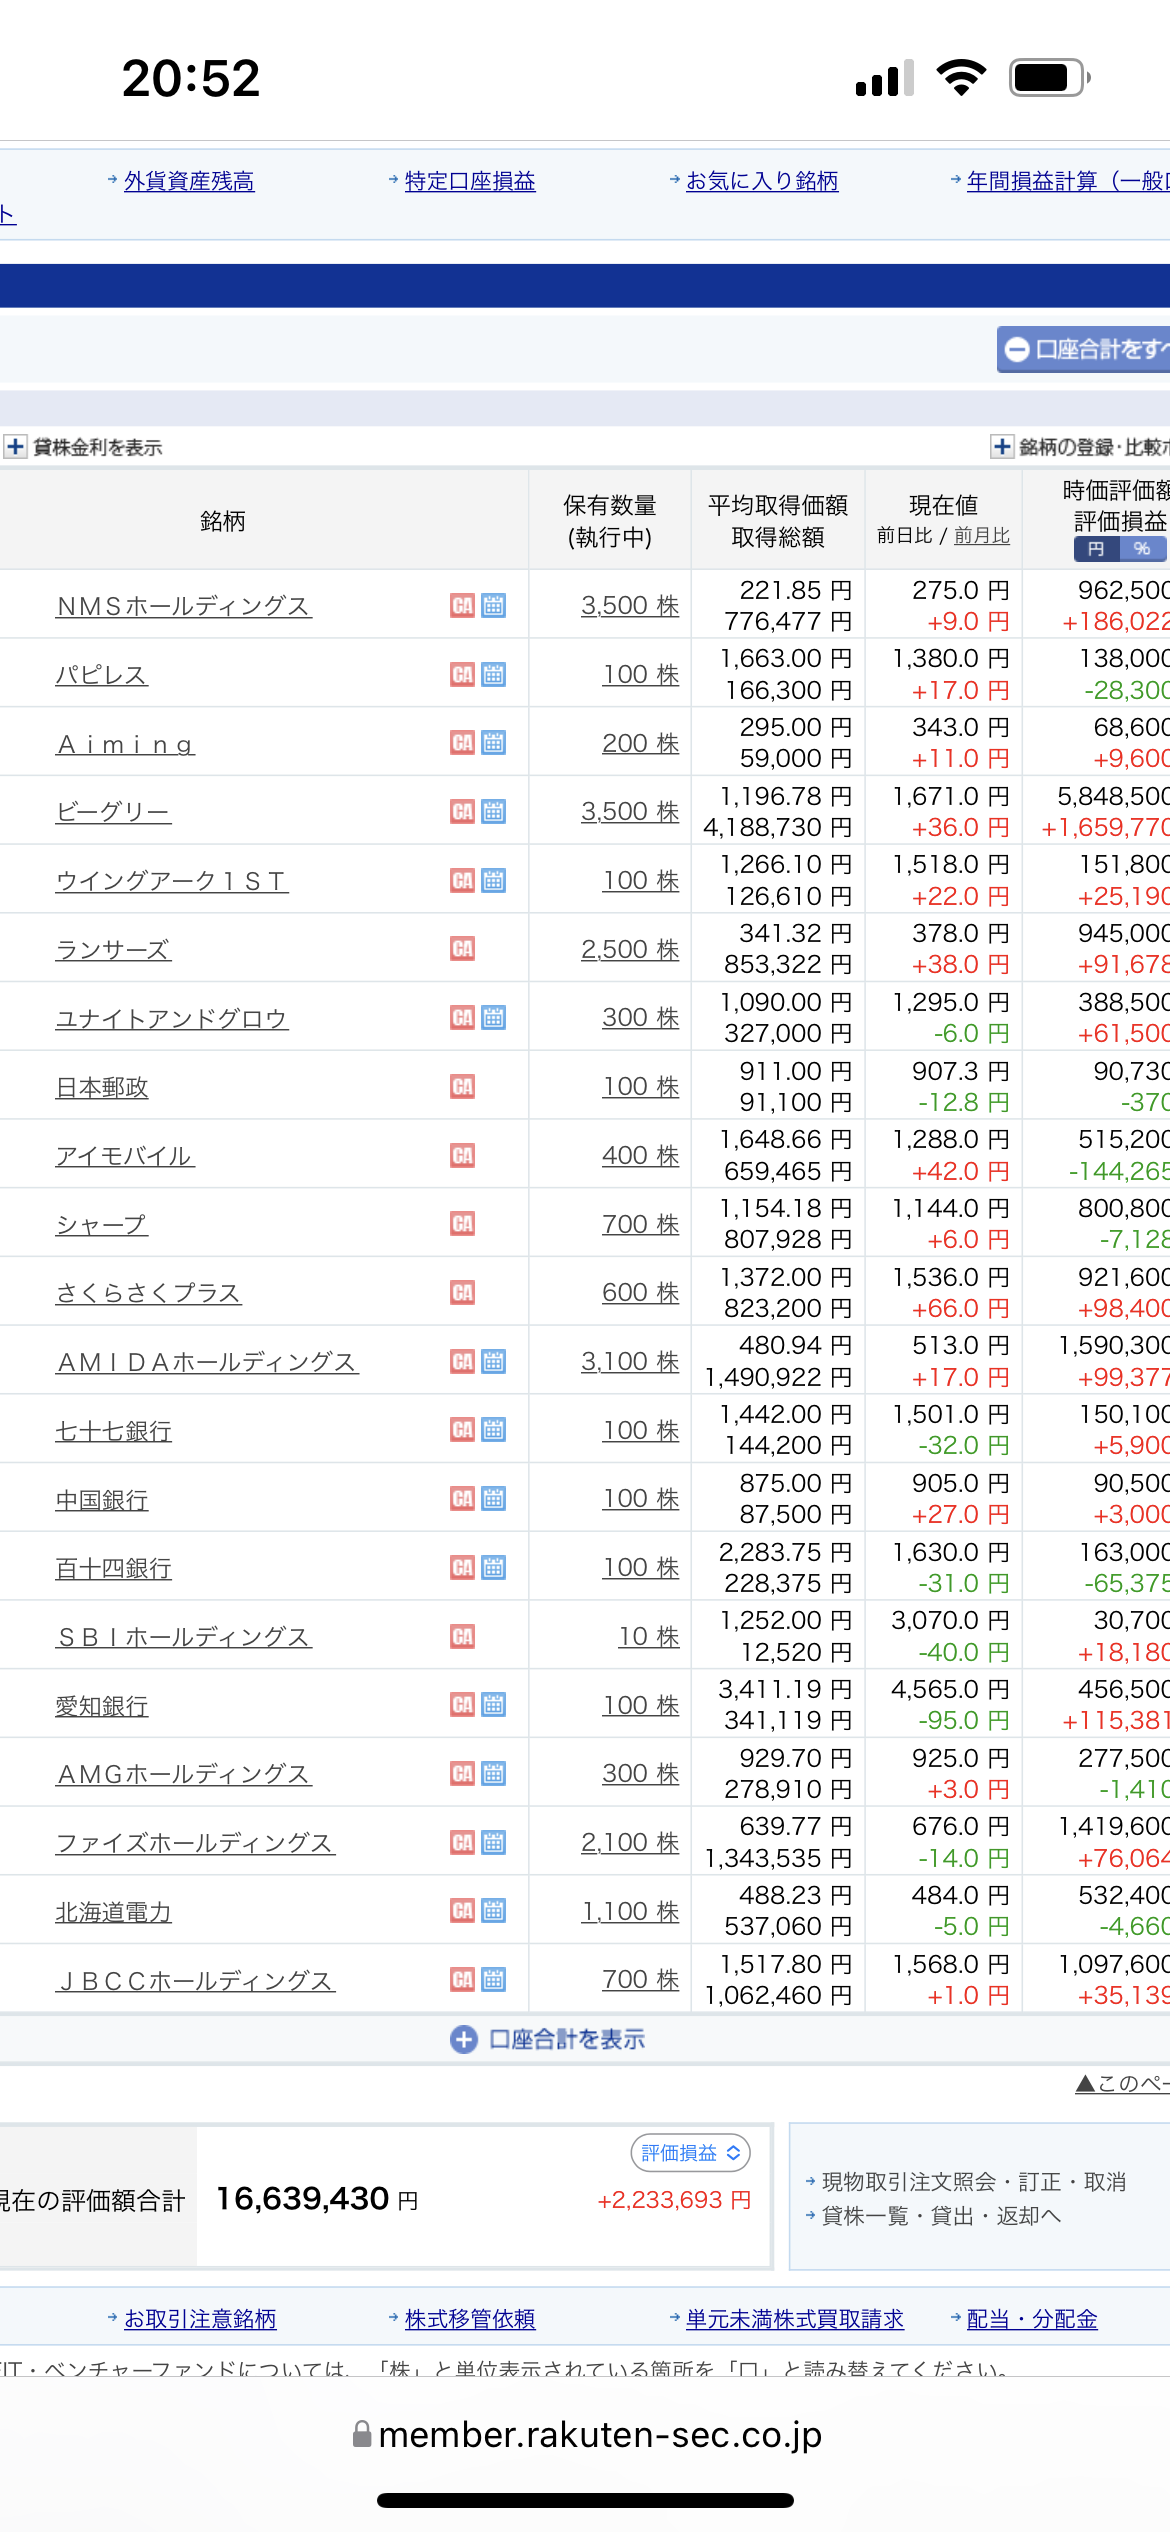Click the CA icon for Aiming
The height and width of the screenshot is (2532, 1170).
click(462, 742)
